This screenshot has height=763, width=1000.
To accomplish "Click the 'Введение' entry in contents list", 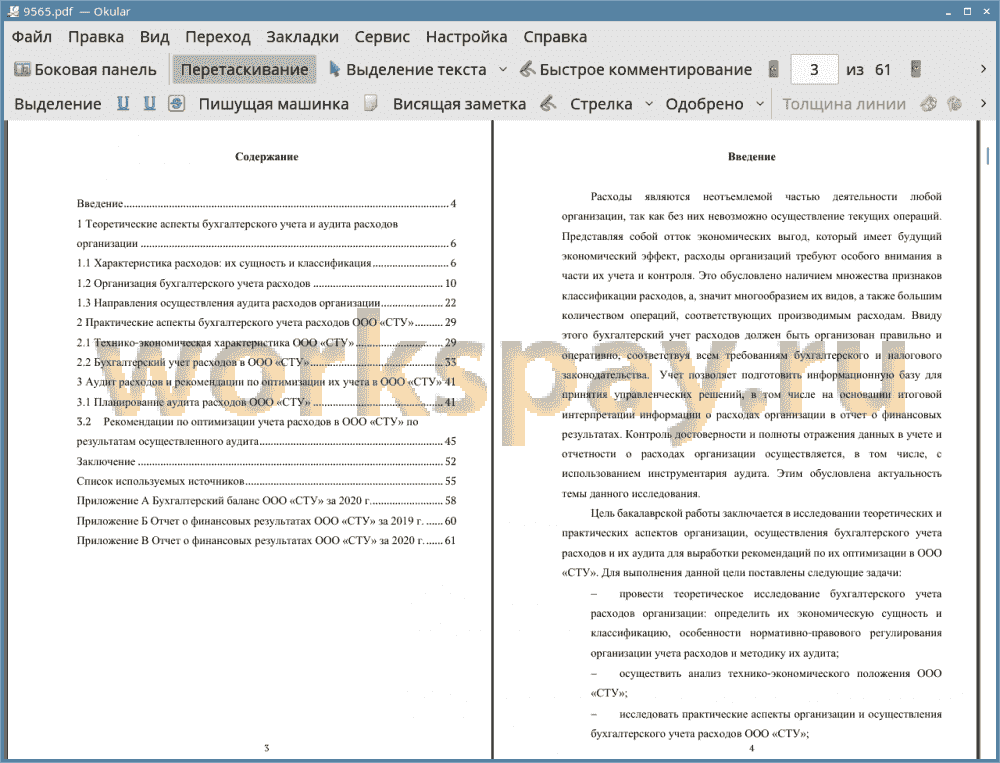I will 267,204.
